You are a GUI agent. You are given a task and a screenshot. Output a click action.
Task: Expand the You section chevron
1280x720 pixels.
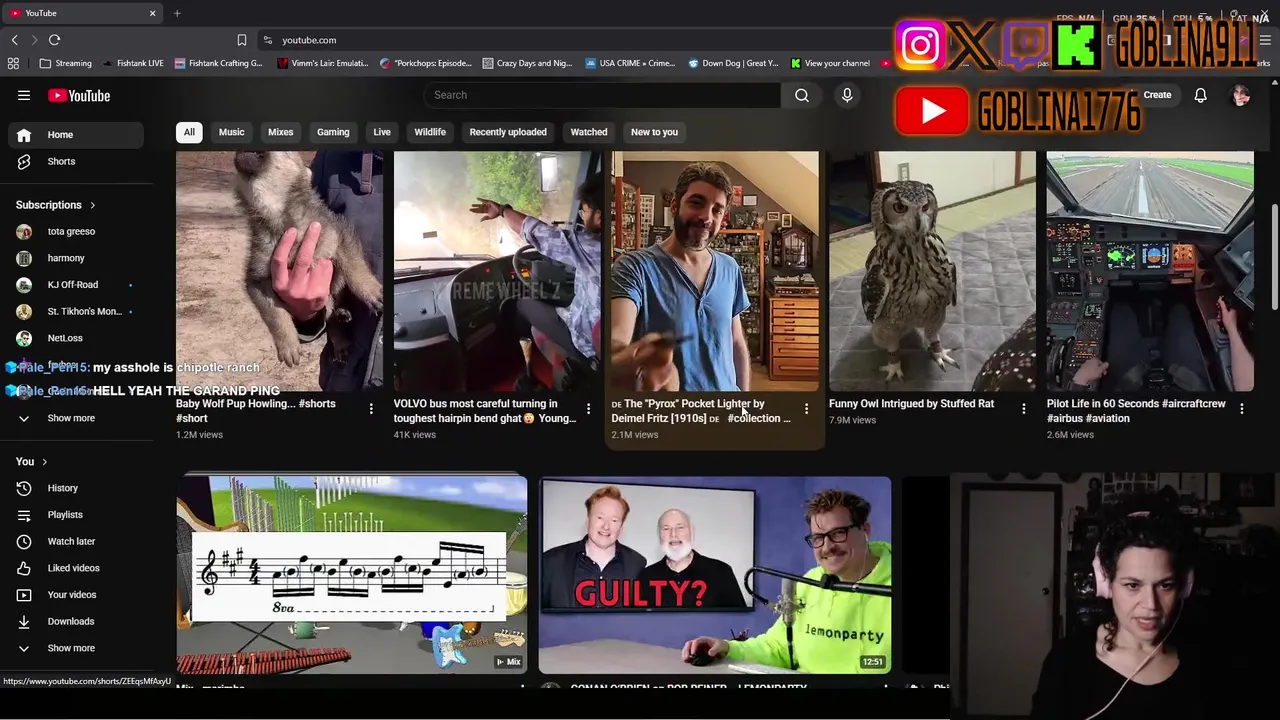(44, 462)
